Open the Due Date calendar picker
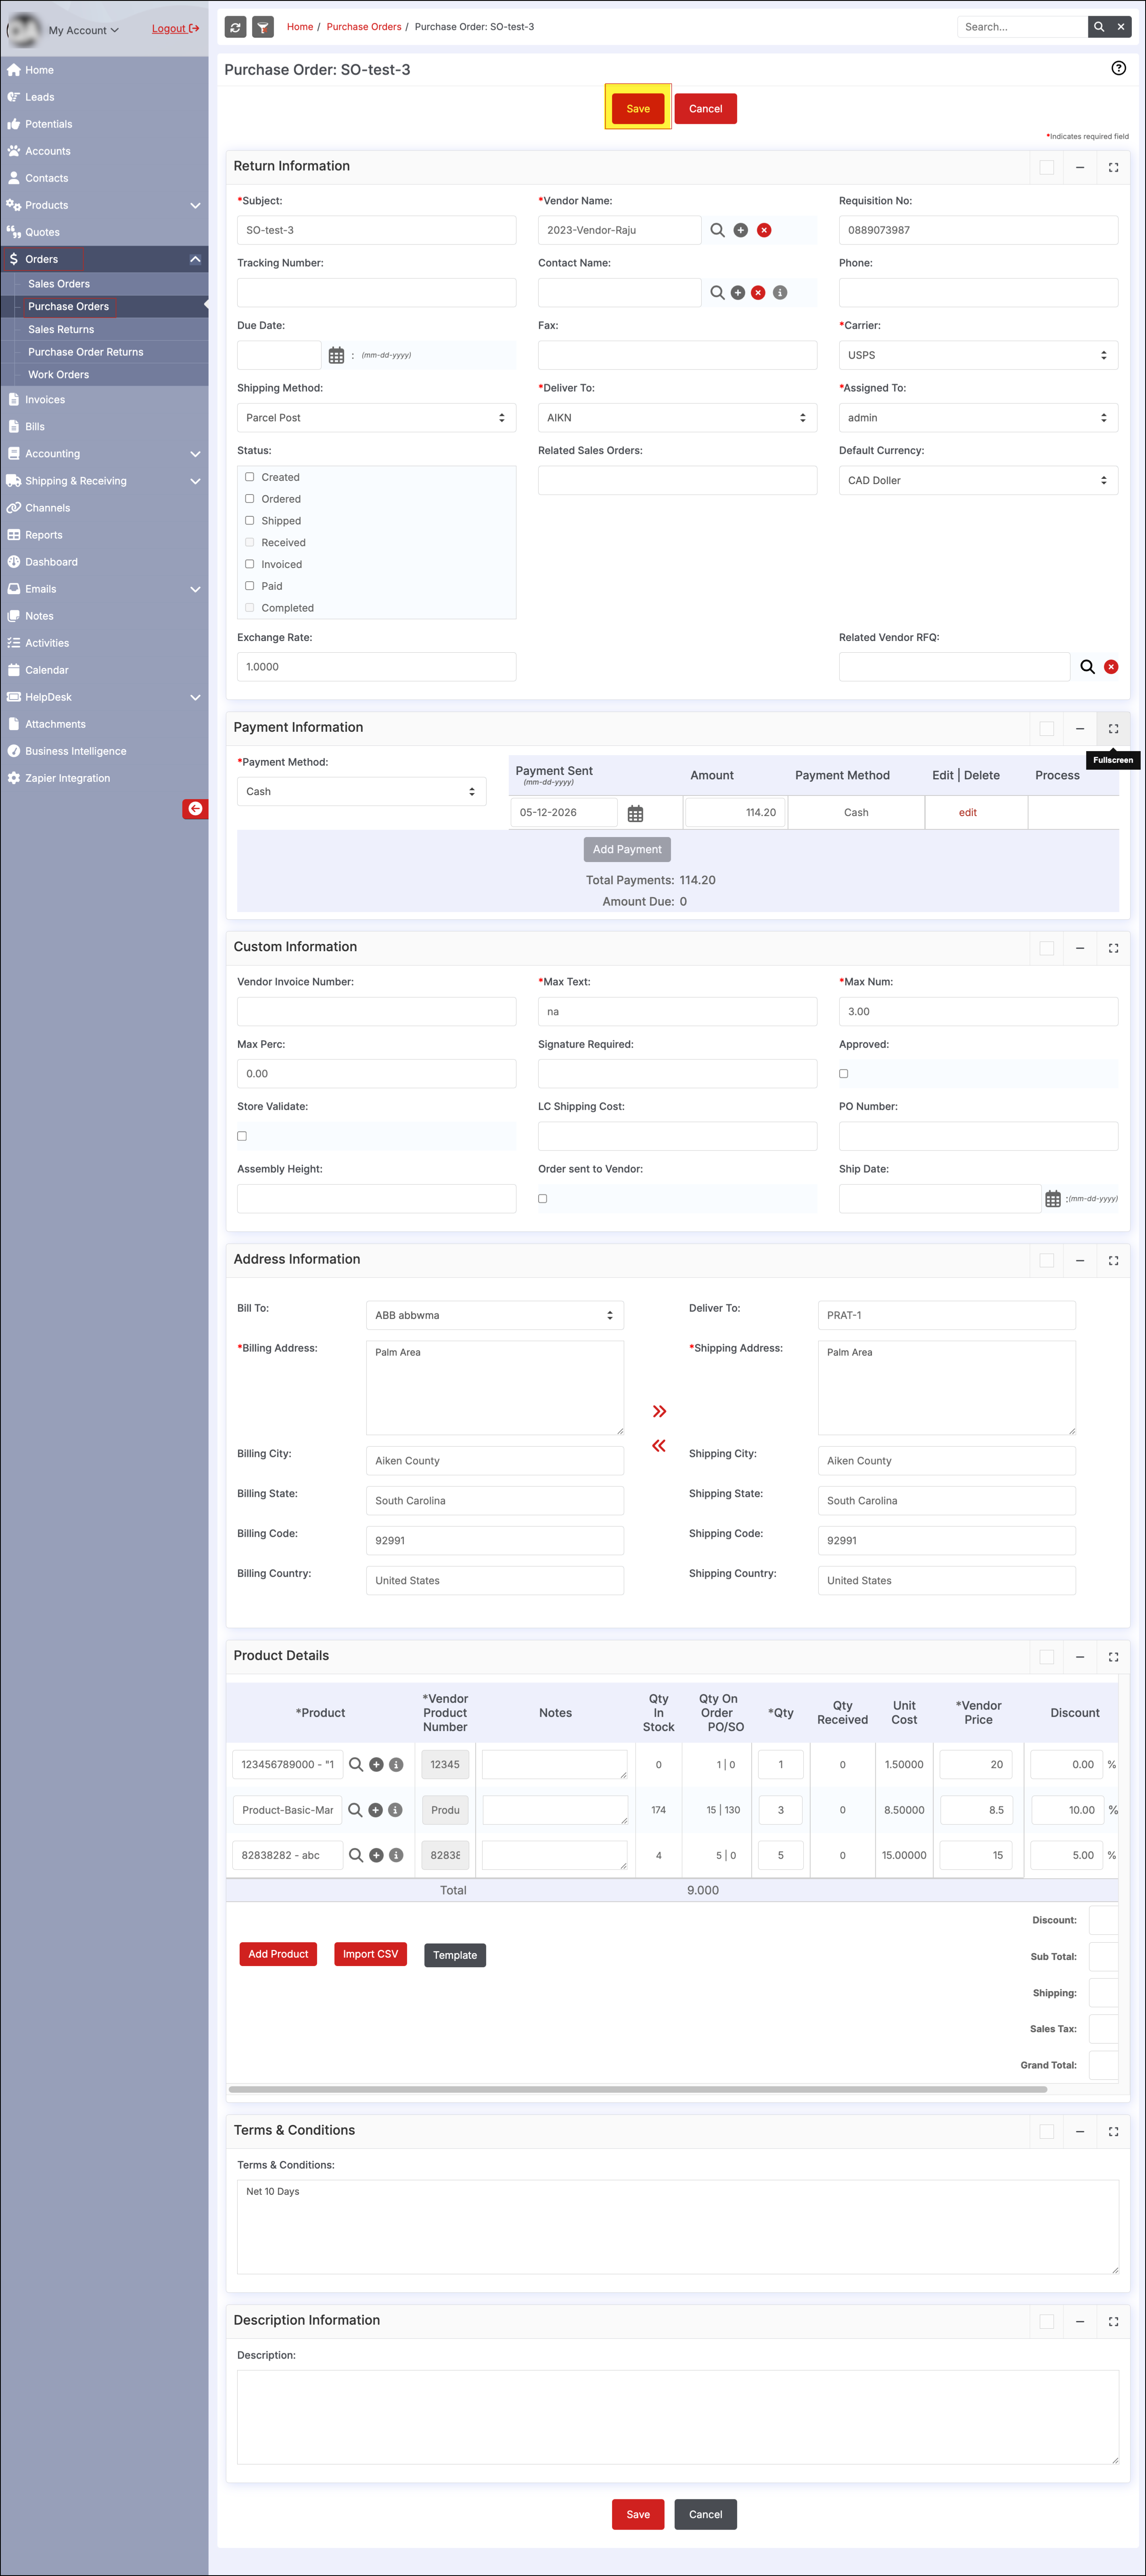This screenshot has height=2576, width=1146. 336,355
